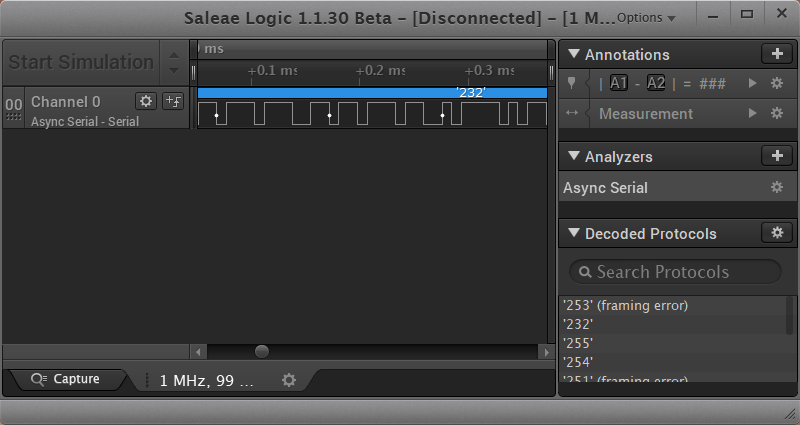Open Decoded Protocols settings gear
Viewport: 800px width, 425px height.
(777, 233)
